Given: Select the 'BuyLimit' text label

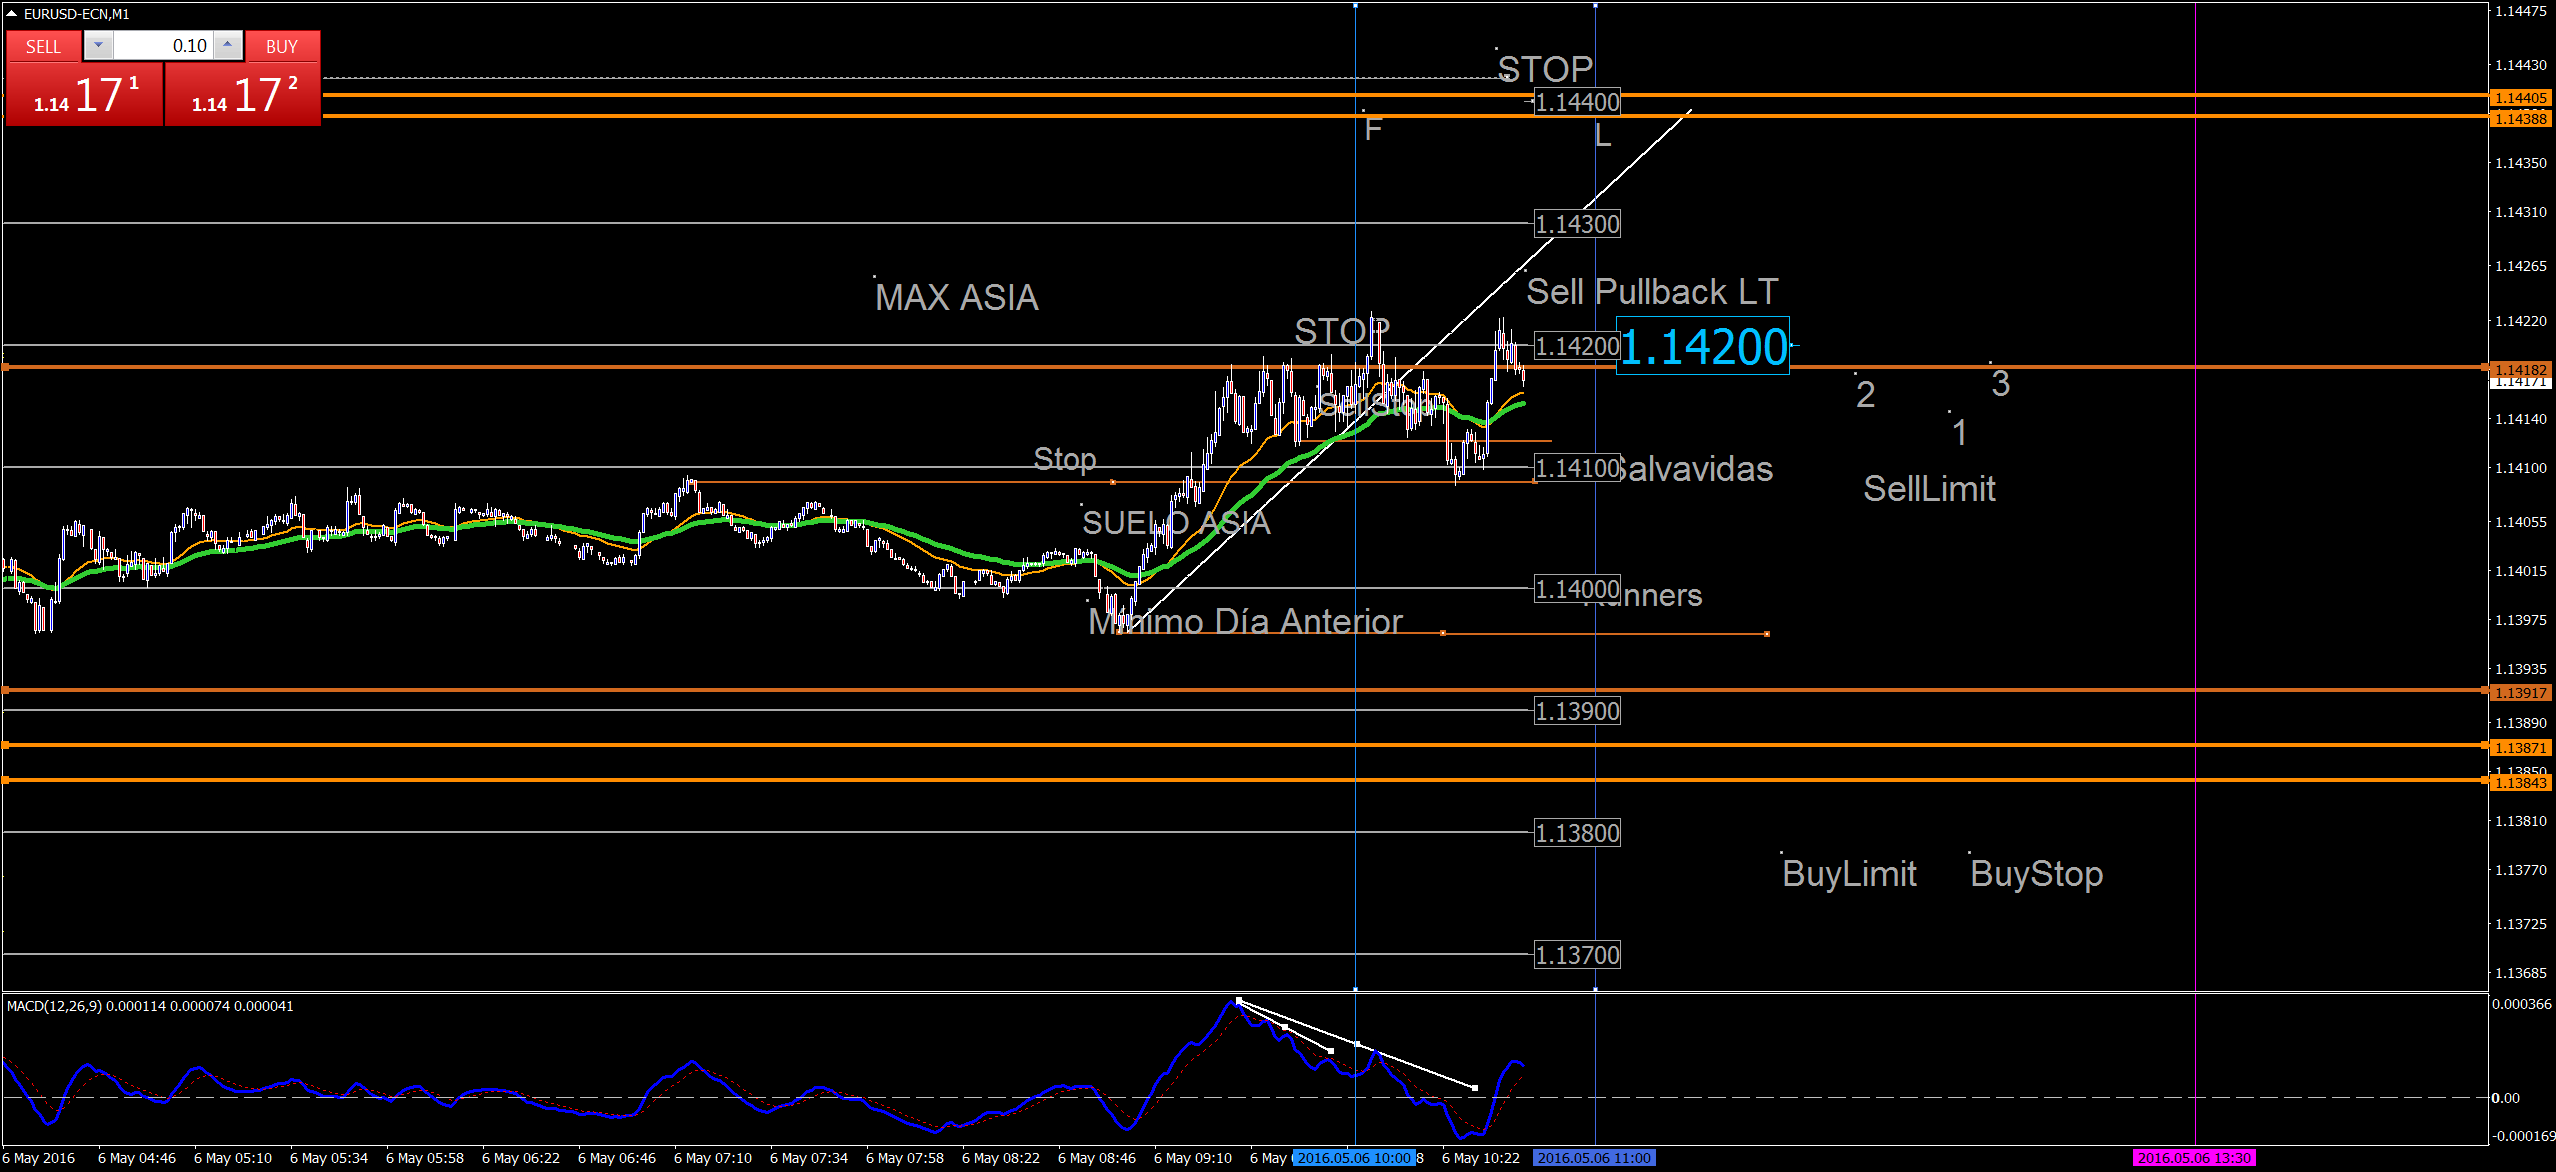Looking at the screenshot, I should 1848,874.
